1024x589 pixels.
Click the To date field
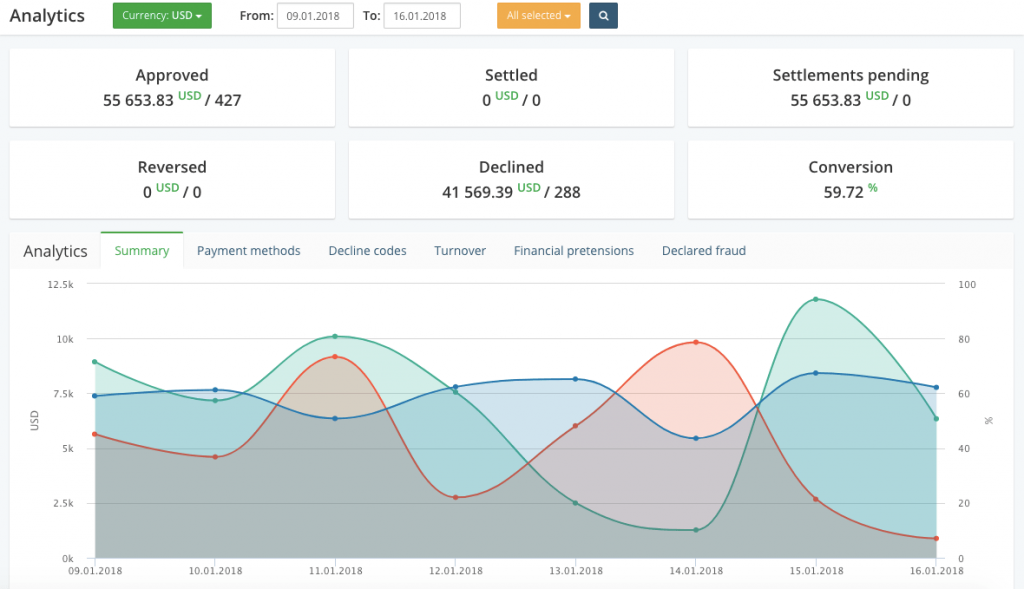click(421, 16)
